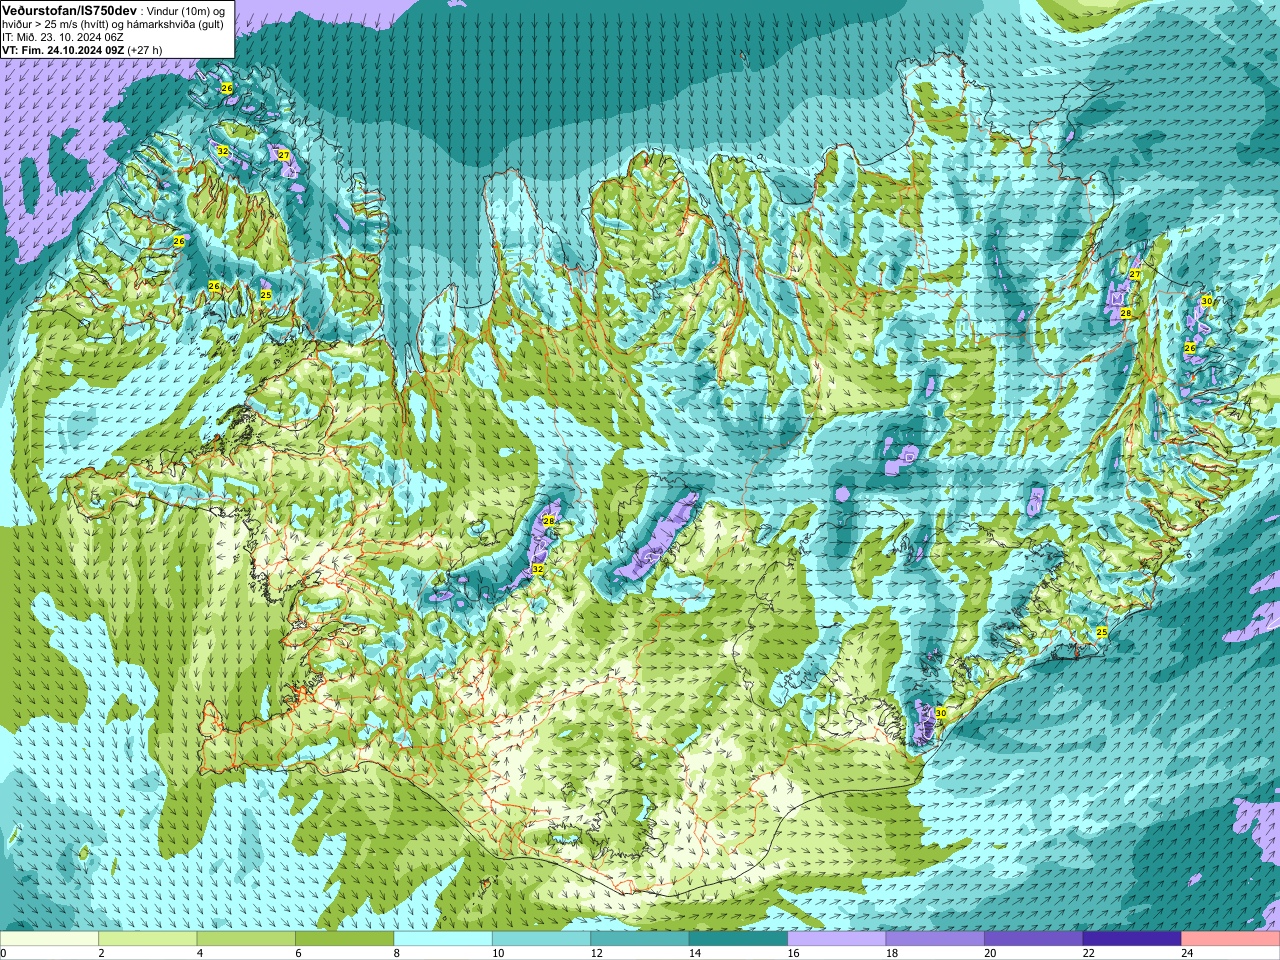Click the 18–20 m/s purple legend swatch
Screen dimensions: 1280x960
click(x=935, y=938)
